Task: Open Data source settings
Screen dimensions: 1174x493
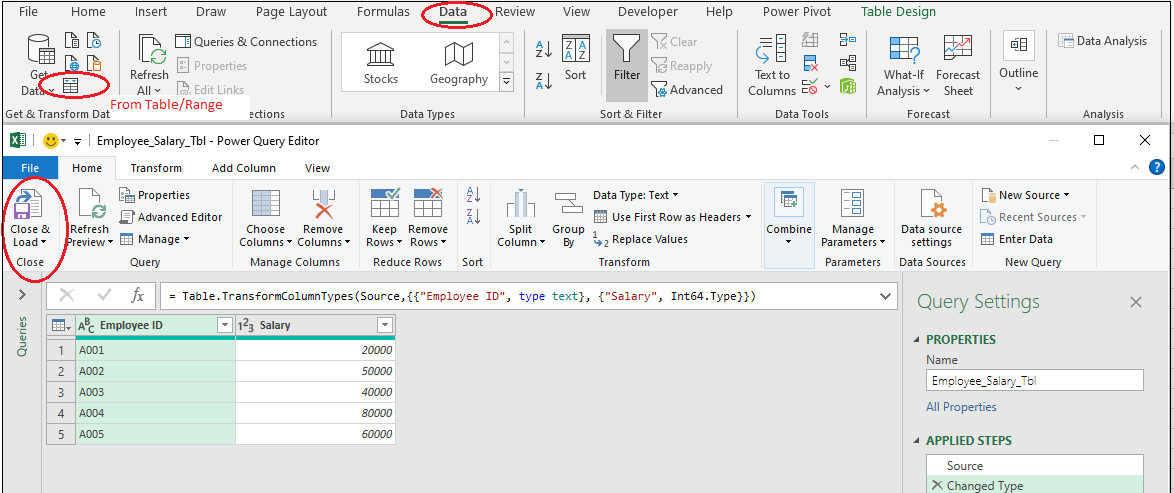Action: (x=931, y=219)
